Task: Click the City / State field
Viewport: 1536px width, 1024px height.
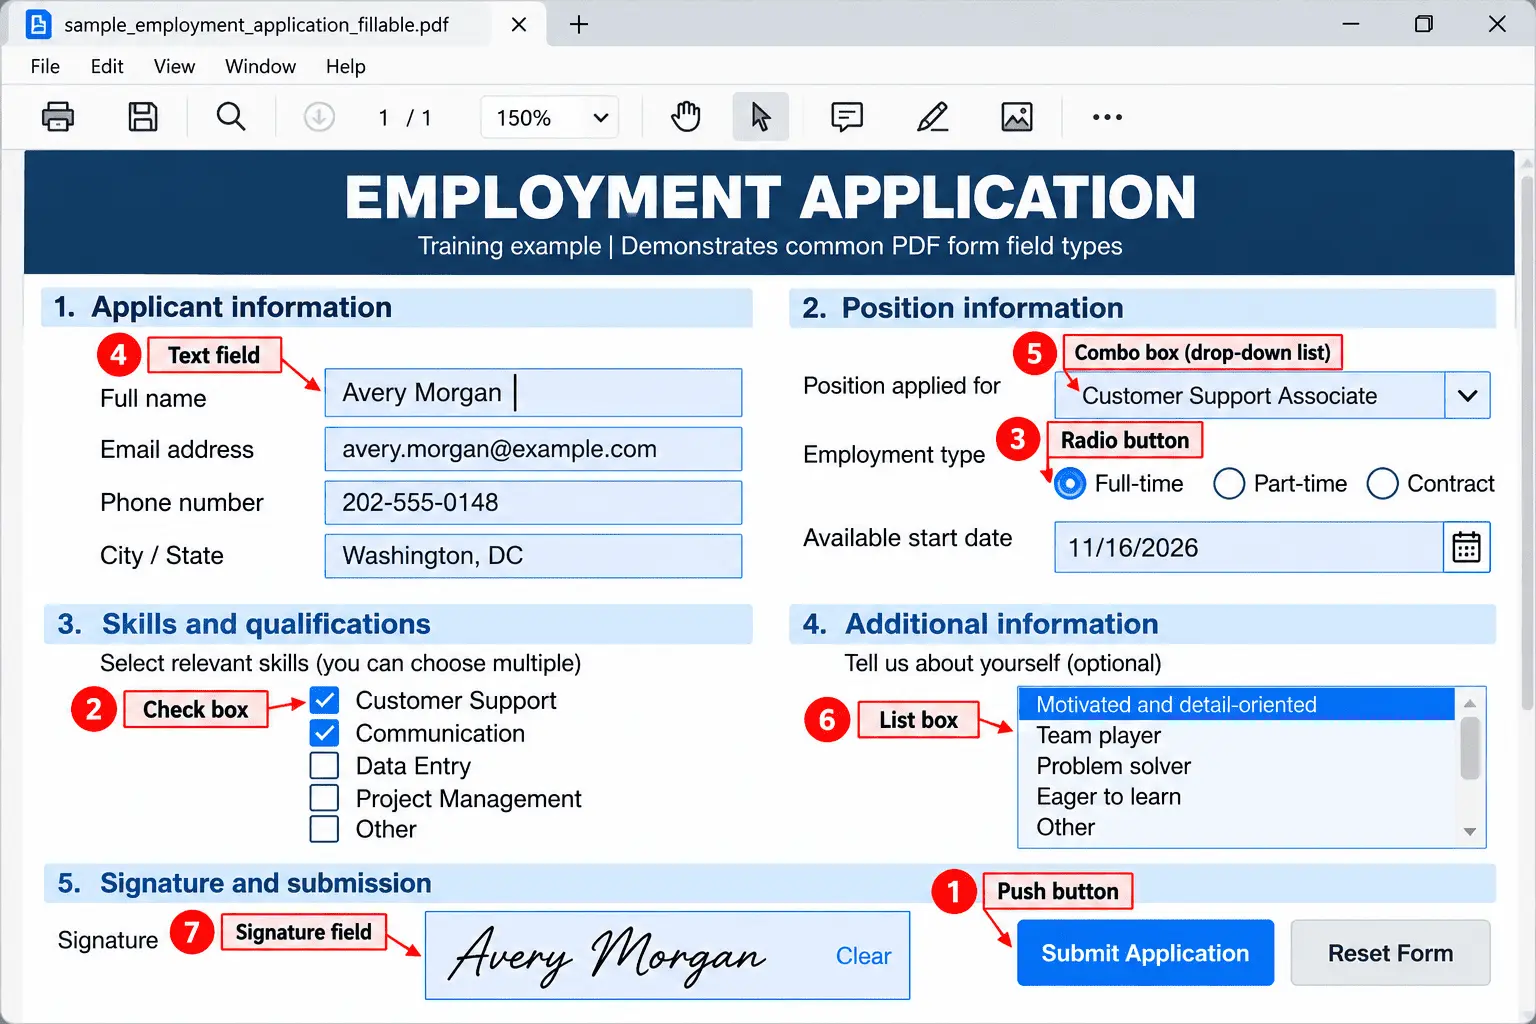Action: [533, 555]
